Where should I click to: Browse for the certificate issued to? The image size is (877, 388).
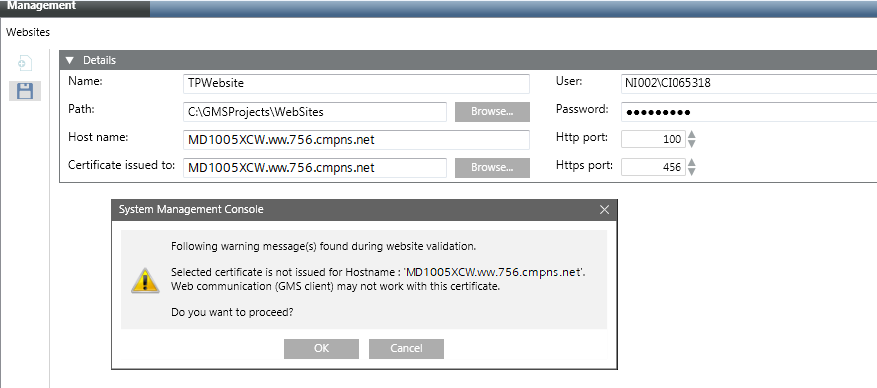pos(492,167)
